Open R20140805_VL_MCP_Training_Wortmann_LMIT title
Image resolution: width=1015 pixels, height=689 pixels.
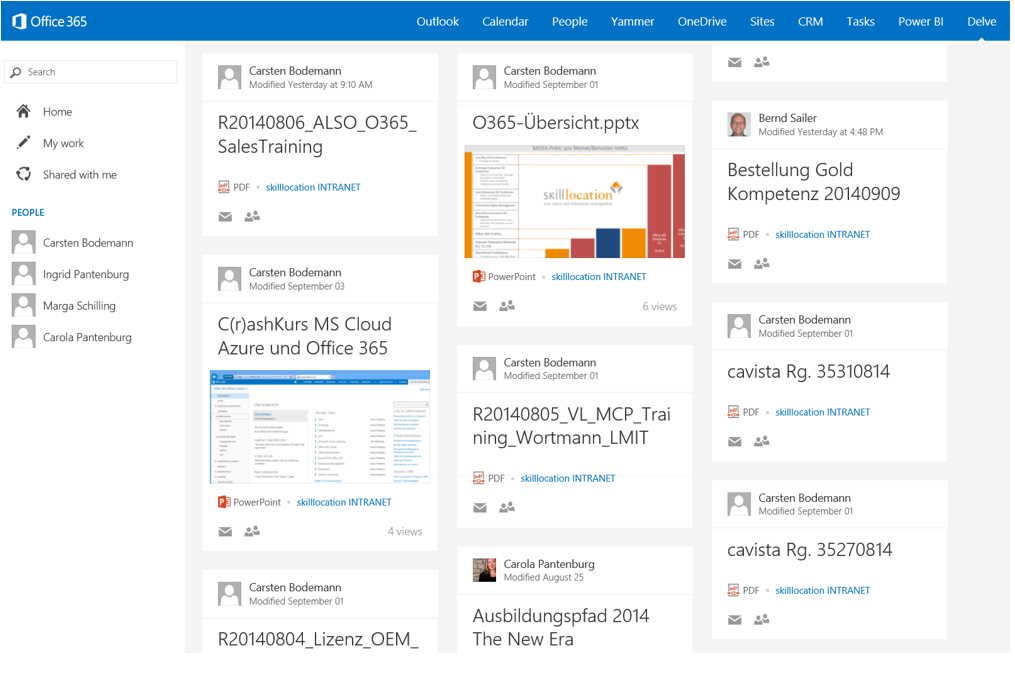[572, 426]
